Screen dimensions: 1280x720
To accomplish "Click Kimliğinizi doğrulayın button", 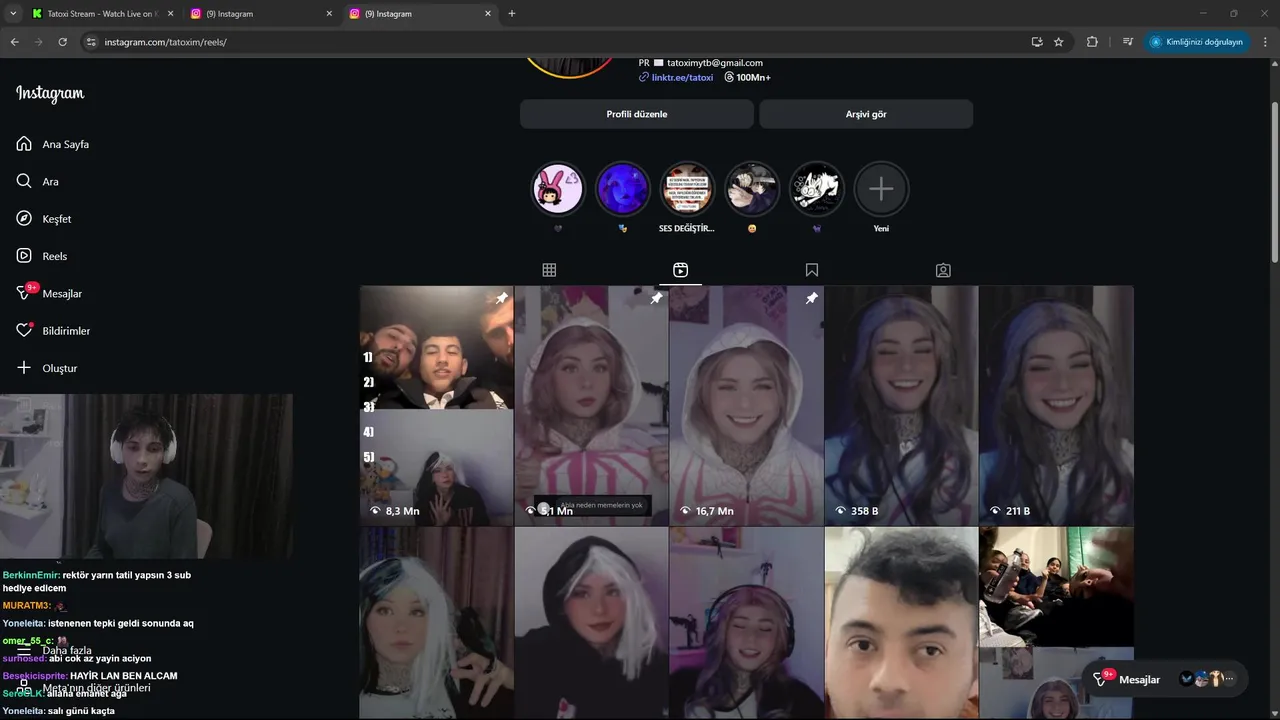I will pos(1197,42).
